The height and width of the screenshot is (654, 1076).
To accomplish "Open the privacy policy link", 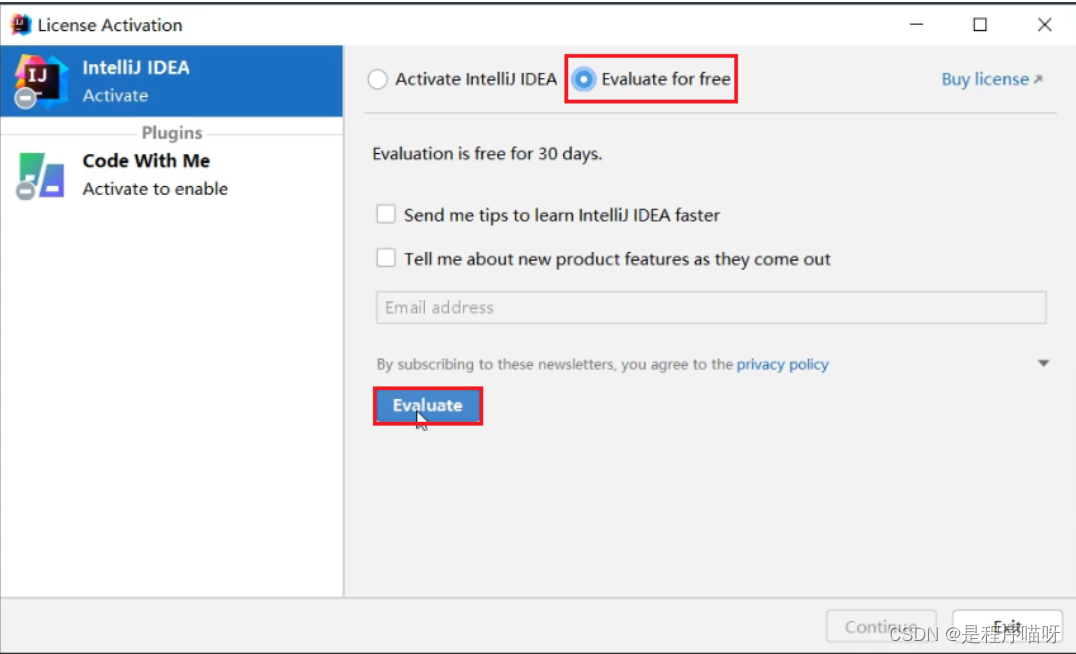I will [782, 364].
